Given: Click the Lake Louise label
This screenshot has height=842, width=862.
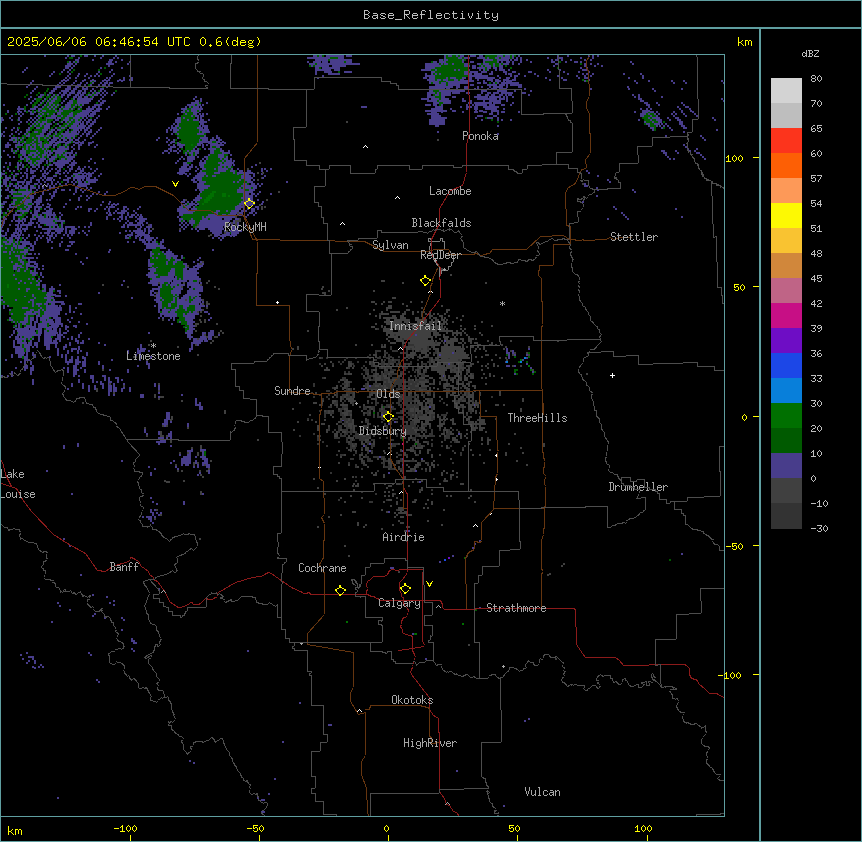Looking at the screenshot, I should 18,484.
